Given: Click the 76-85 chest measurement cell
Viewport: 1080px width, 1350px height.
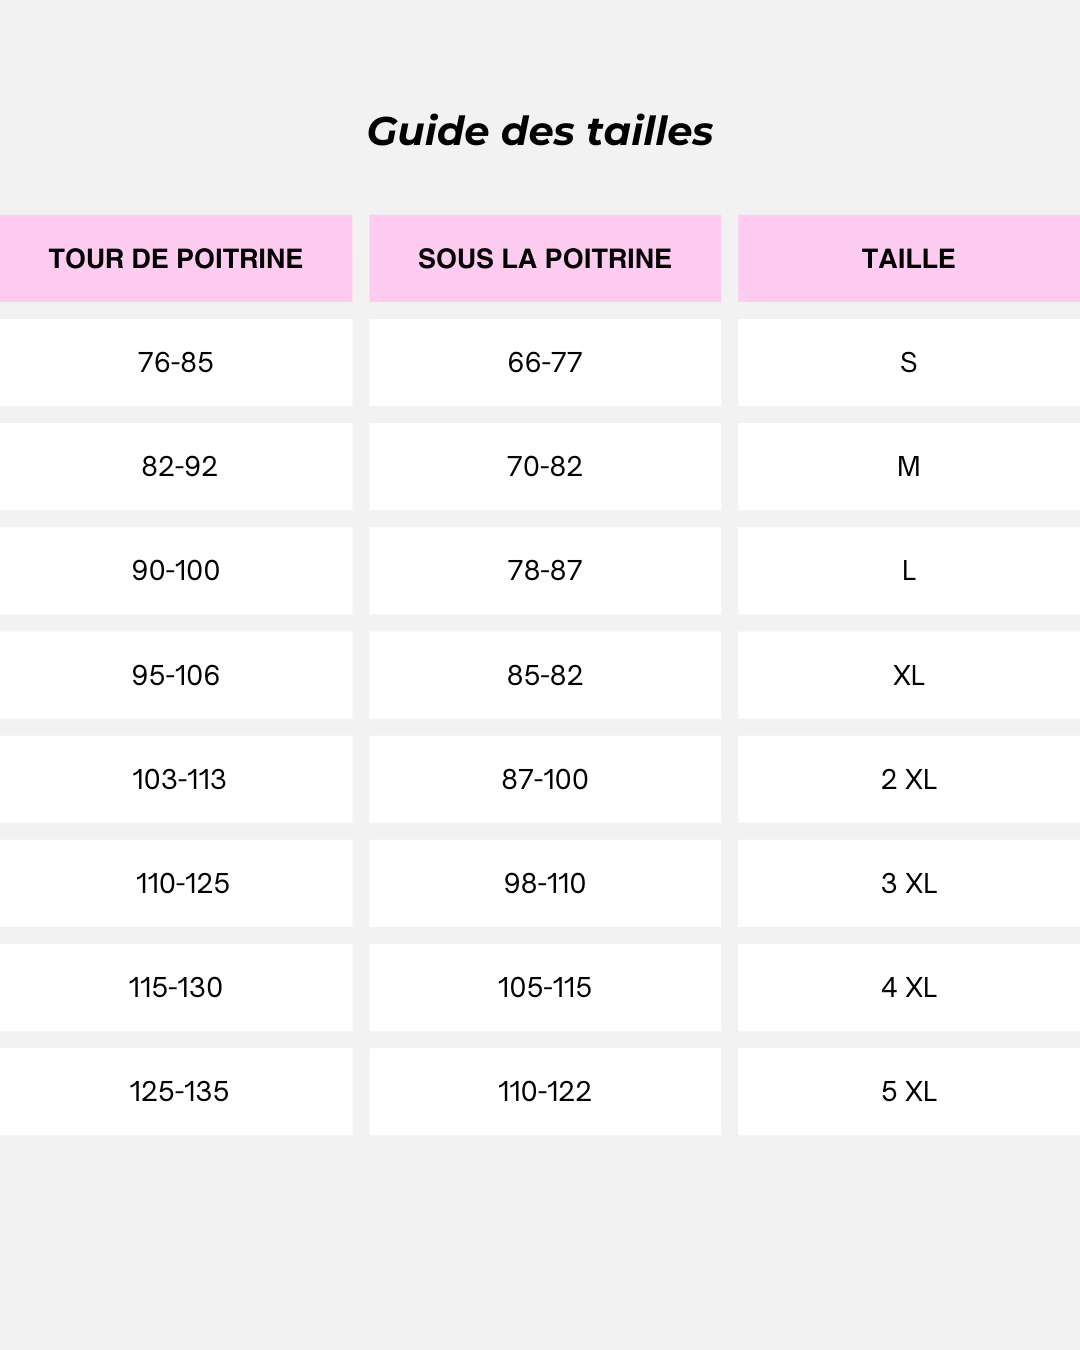Looking at the screenshot, I should pos(176,362).
